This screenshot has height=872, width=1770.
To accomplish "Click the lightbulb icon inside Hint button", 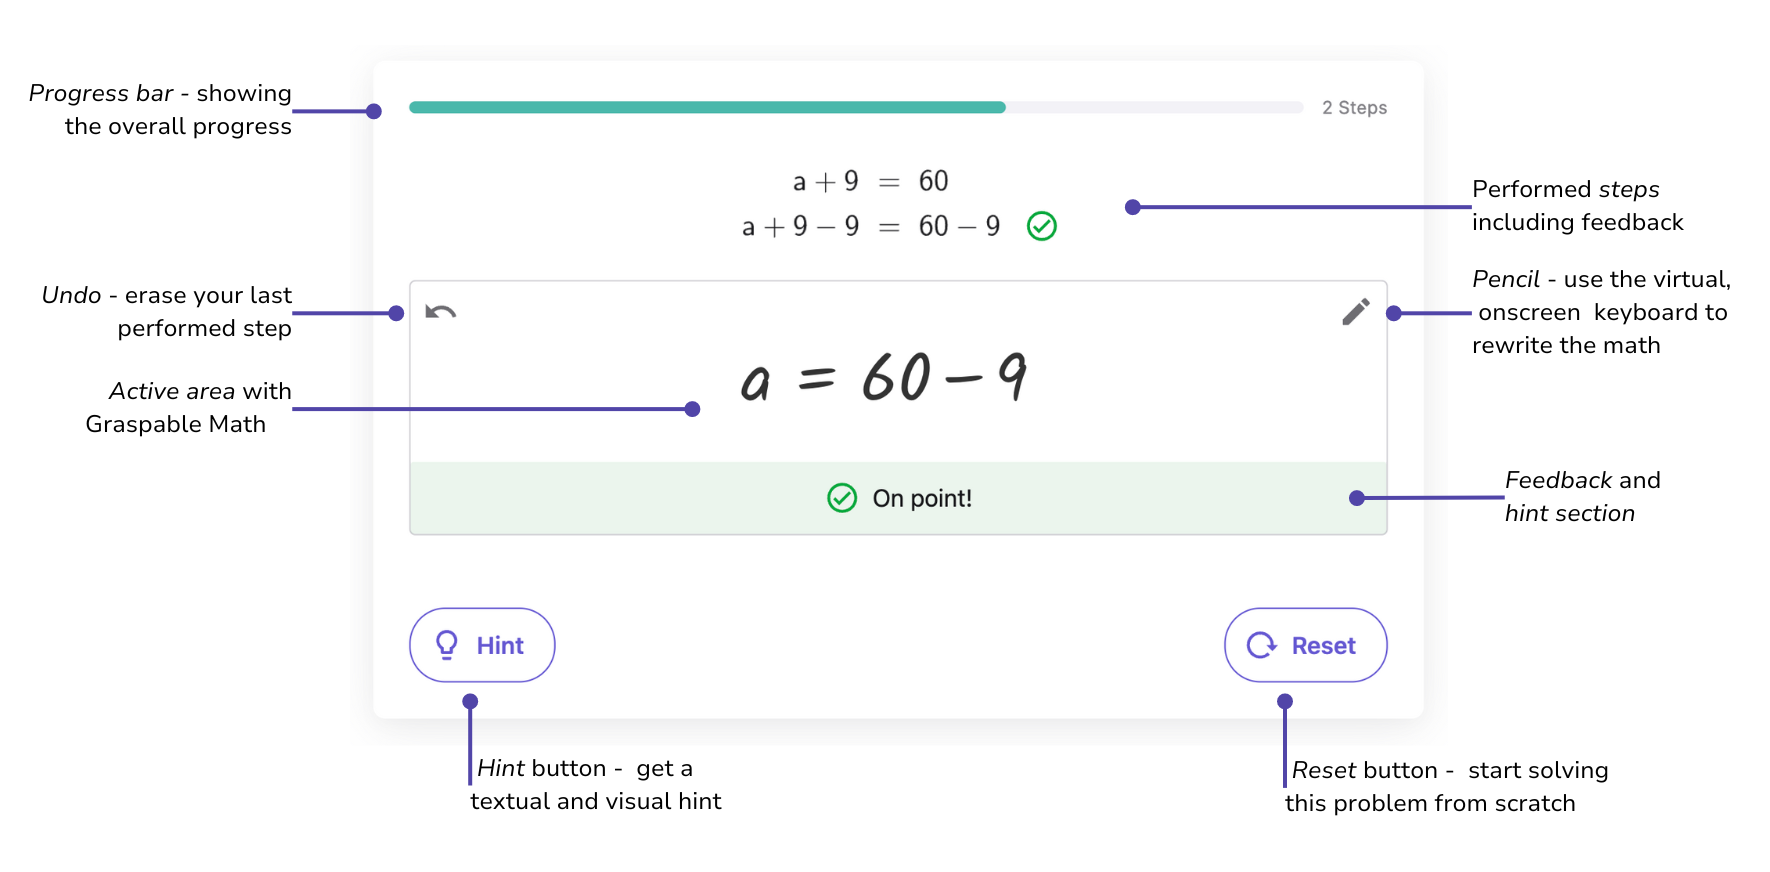I will point(447,645).
